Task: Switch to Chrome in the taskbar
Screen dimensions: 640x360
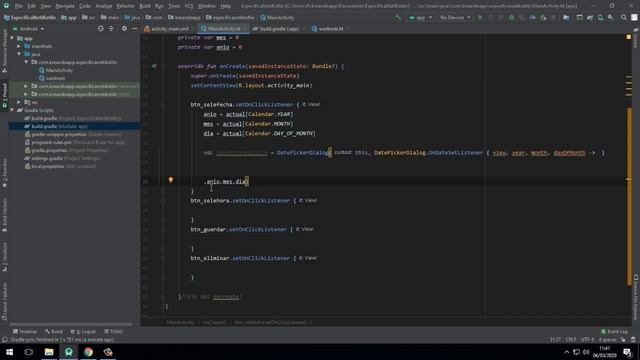Action: [x=88, y=352]
